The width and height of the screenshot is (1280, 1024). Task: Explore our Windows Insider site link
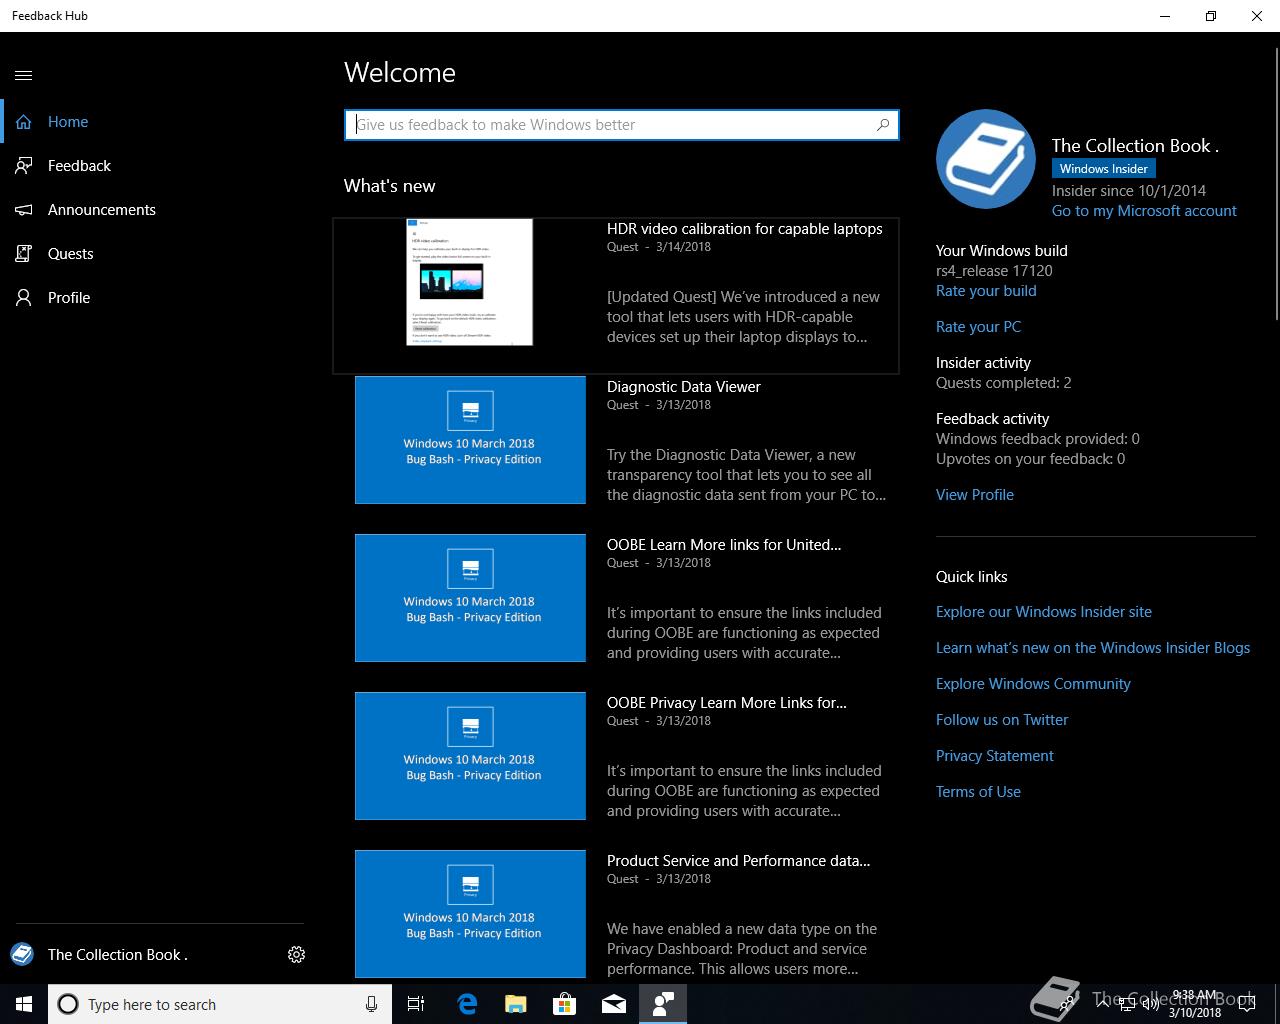point(1044,612)
